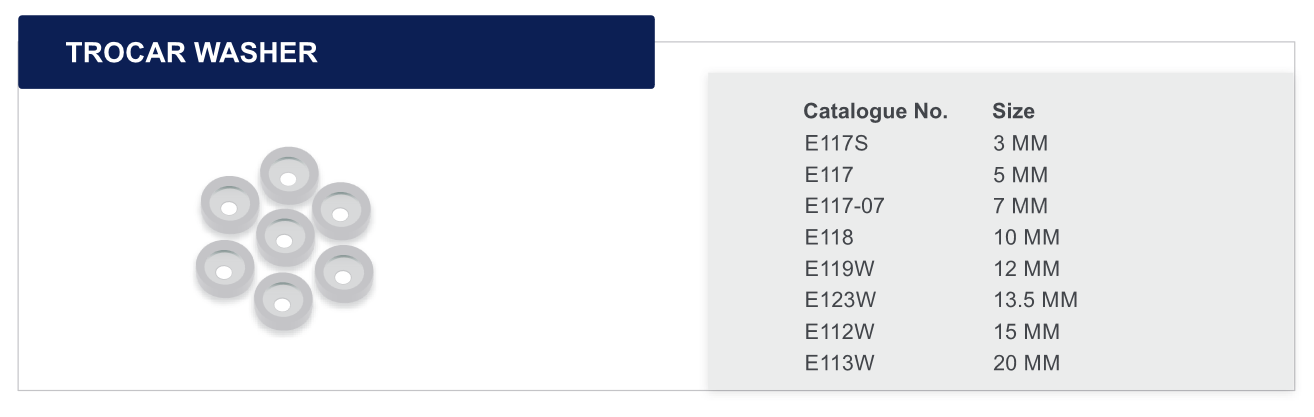The height and width of the screenshot is (417, 1314).
Task: Select catalogue number E117
Action: point(829,175)
